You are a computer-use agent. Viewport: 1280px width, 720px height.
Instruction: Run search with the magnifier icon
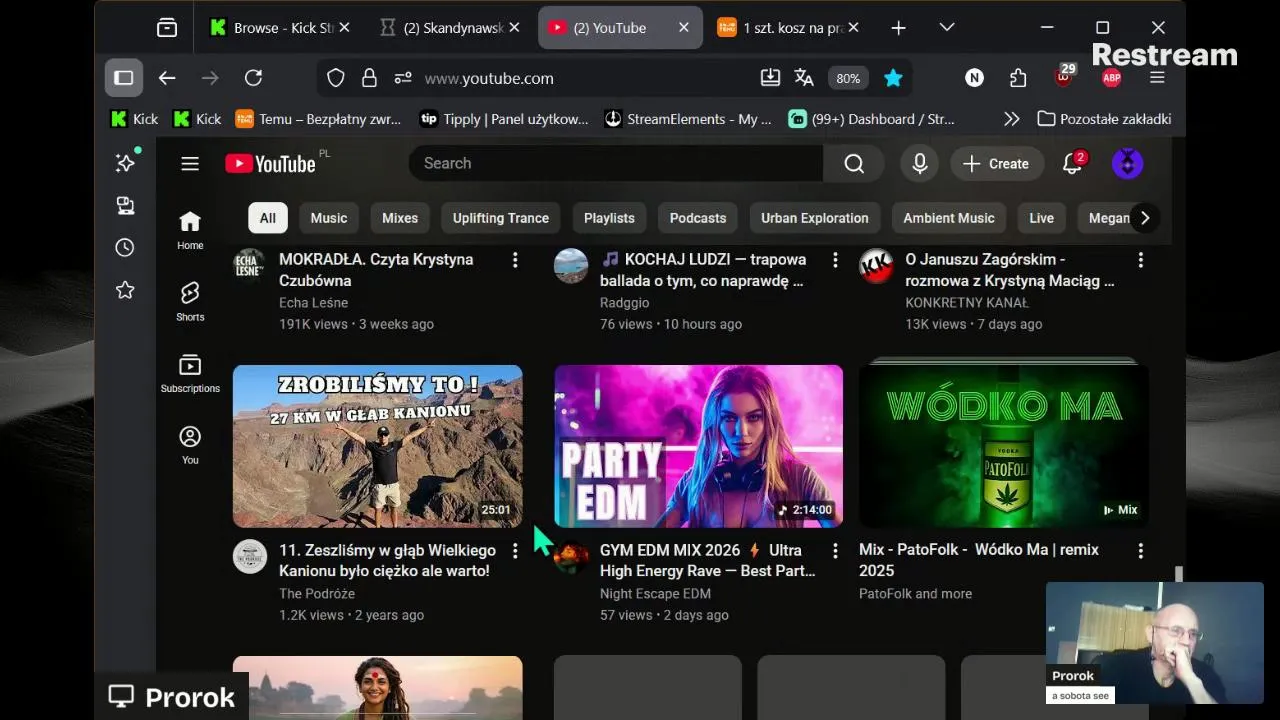click(854, 164)
